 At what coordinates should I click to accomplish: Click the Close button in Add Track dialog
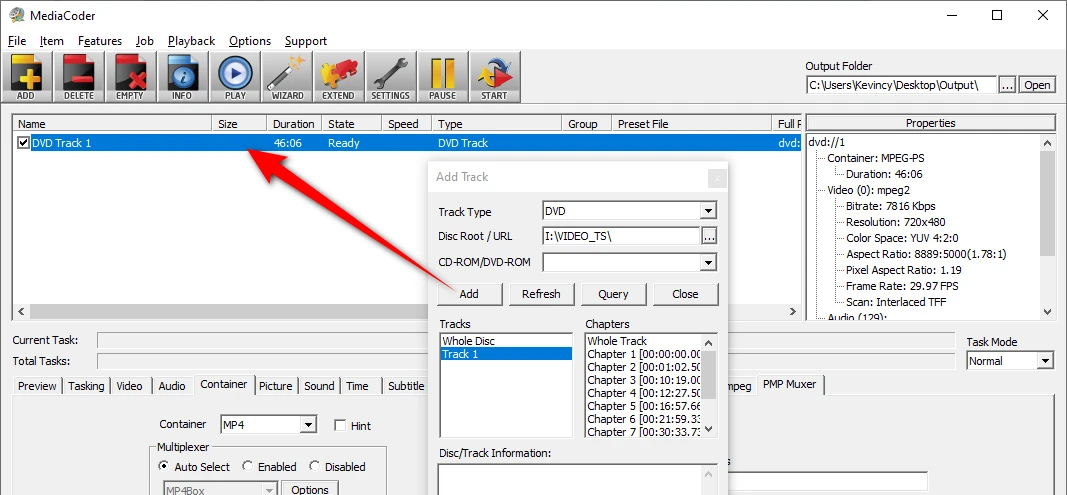coord(685,294)
